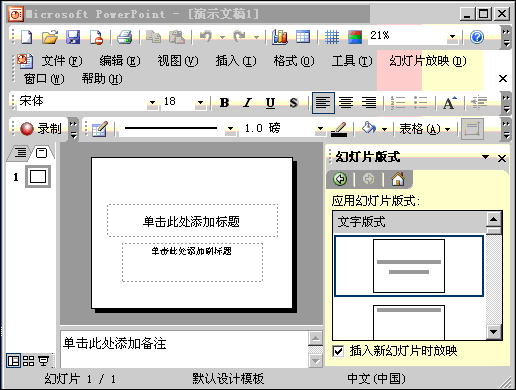Click the border color pen icon

(339, 129)
